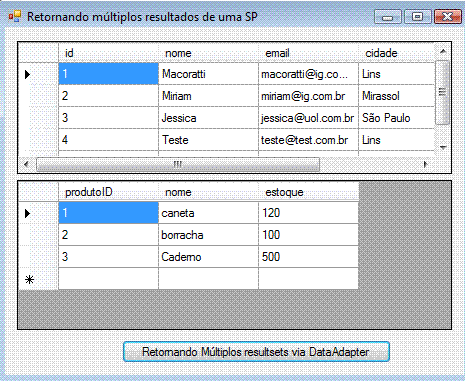The width and height of the screenshot is (465, 381).
Task: Select the cell 'Macoratti'
Action: pos(208,74)
